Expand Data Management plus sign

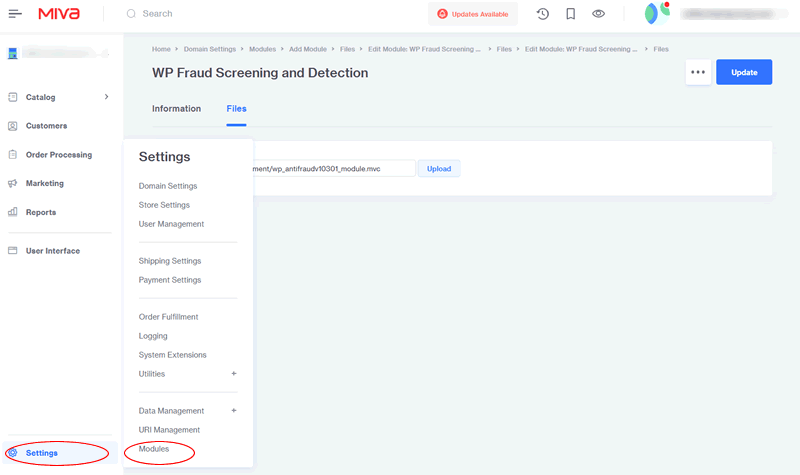coord(234,410)
